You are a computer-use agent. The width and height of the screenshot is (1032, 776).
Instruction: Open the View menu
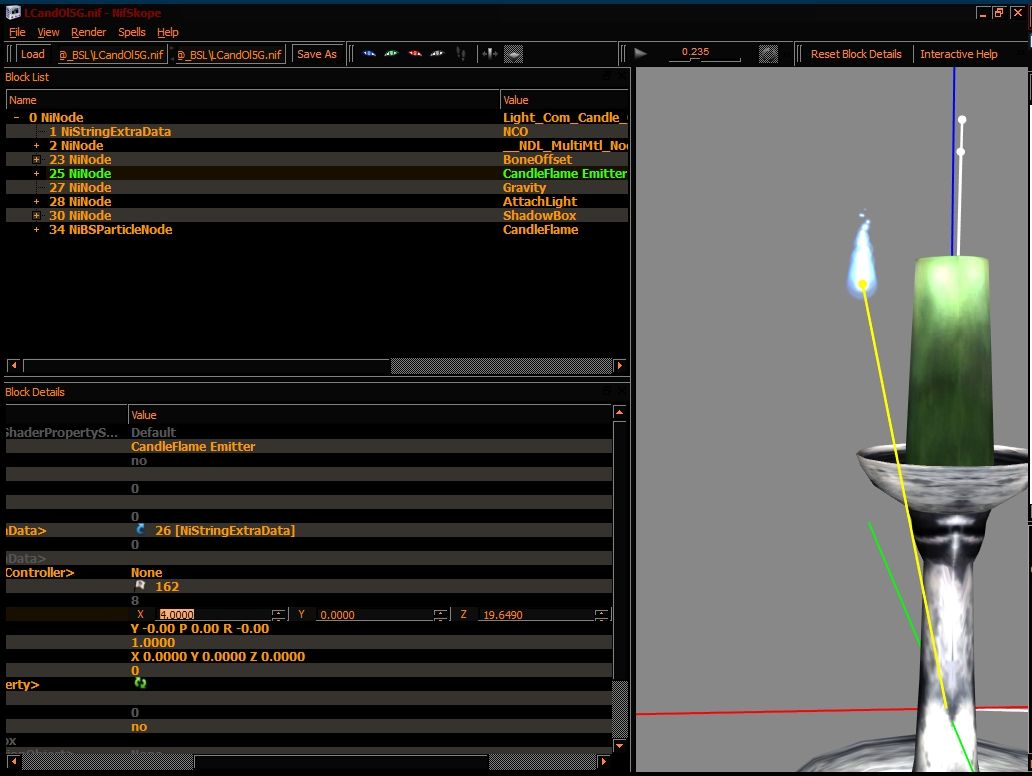[48, 32]
